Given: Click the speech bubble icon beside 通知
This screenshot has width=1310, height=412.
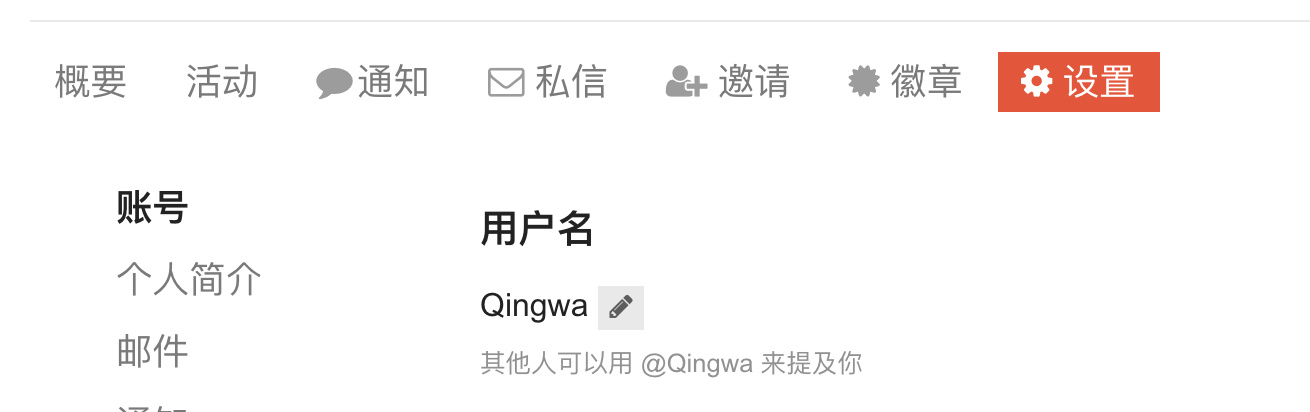Looking at the screenshot, I should (334, 83).
